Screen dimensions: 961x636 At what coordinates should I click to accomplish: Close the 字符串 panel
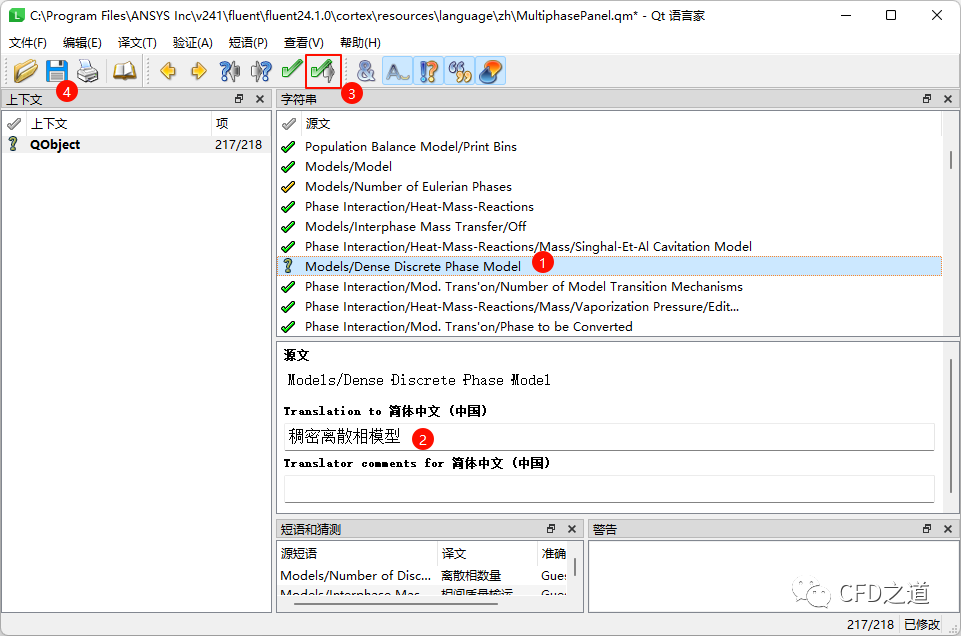(948, 99)
